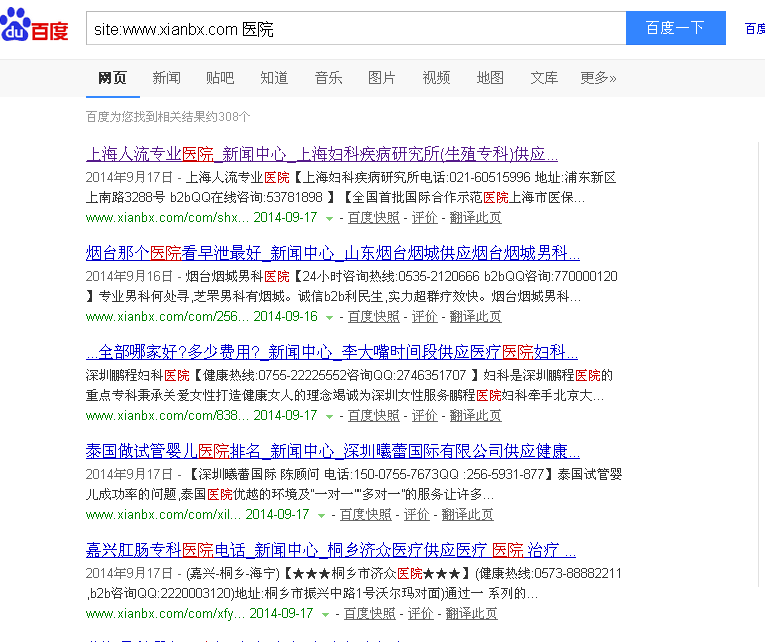Click URL www.xianbx.com/com/xfy...
Viewport: 765px width, 642px height.
pyautogui.click(x=165, y=614)
